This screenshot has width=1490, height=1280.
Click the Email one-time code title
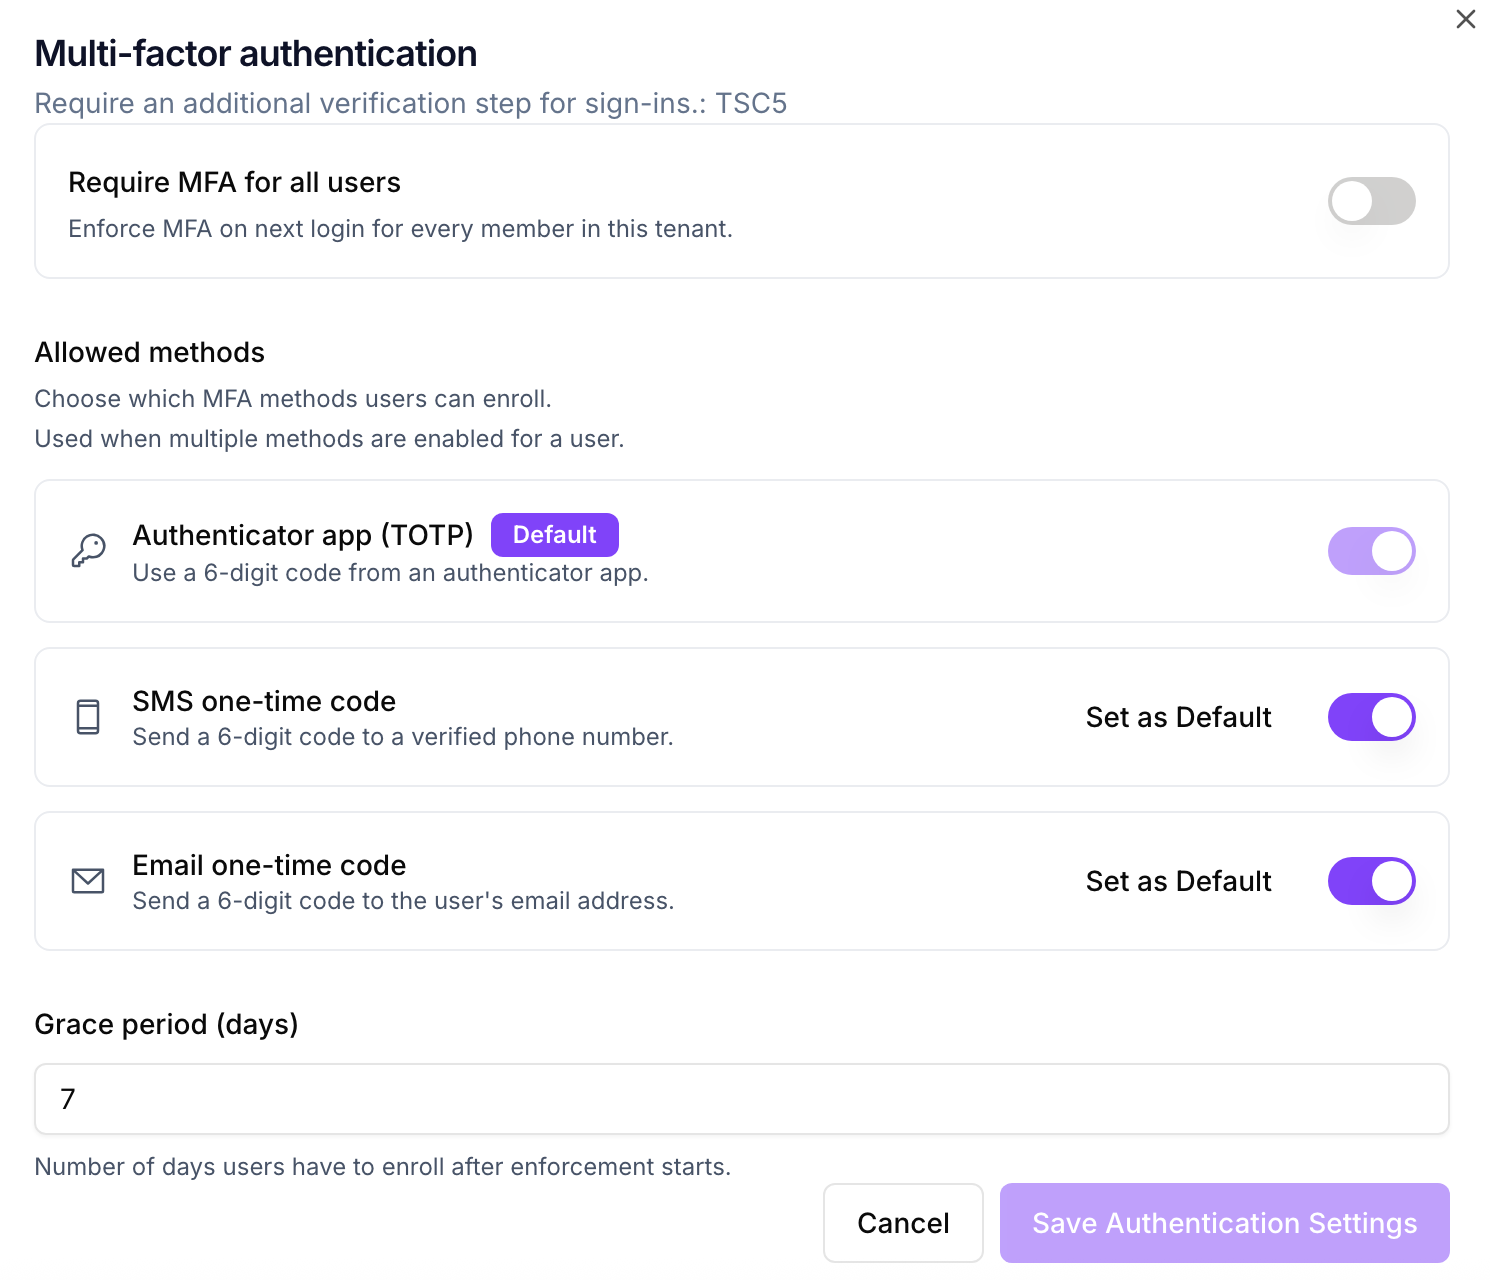[269, 865]
